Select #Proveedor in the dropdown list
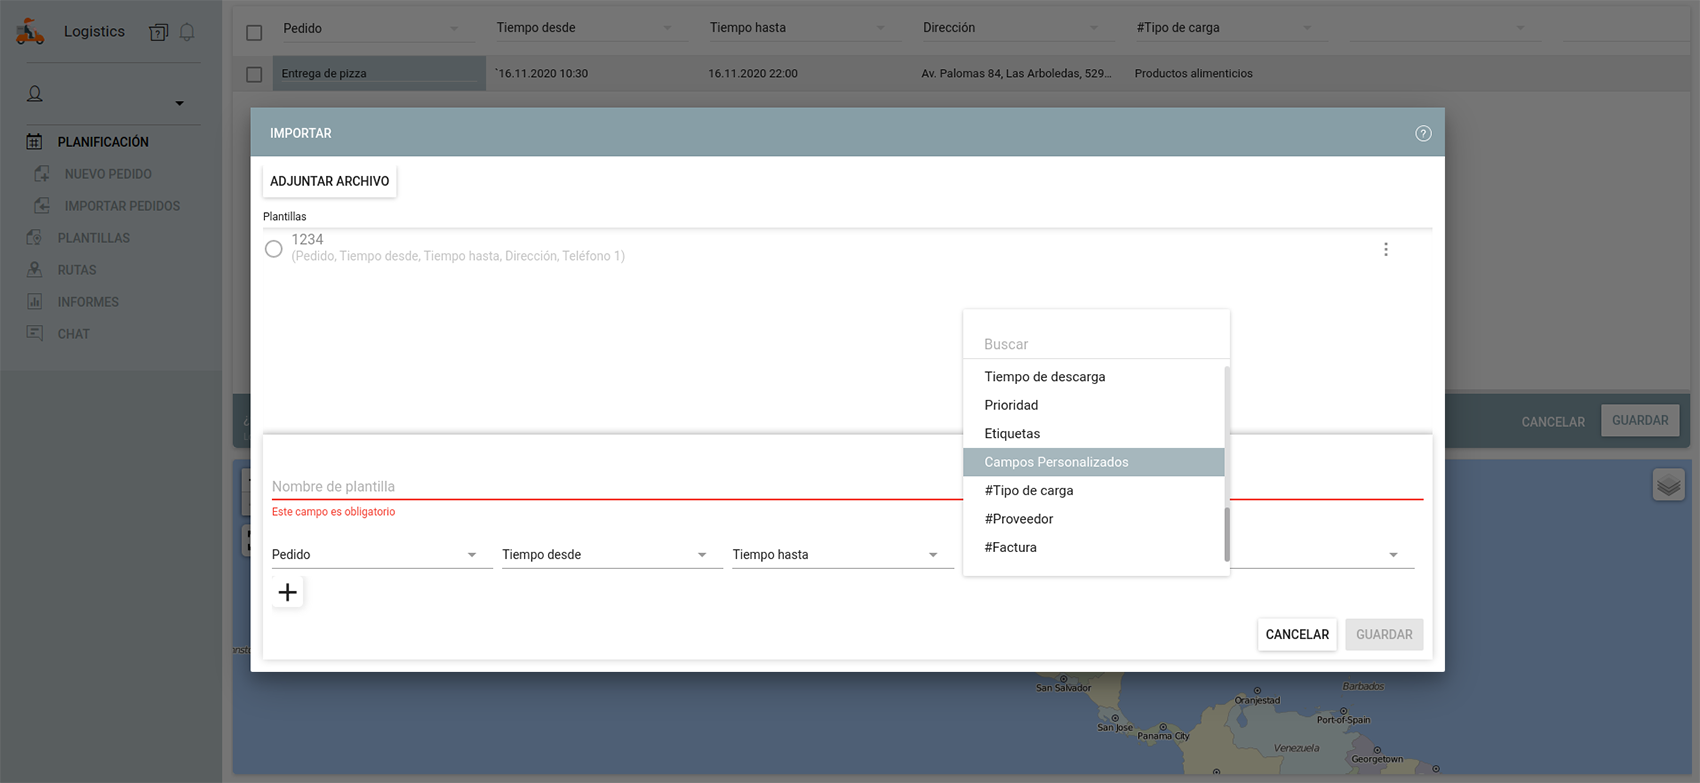This screenshot has height=783, width=1700. point(1018,519)
